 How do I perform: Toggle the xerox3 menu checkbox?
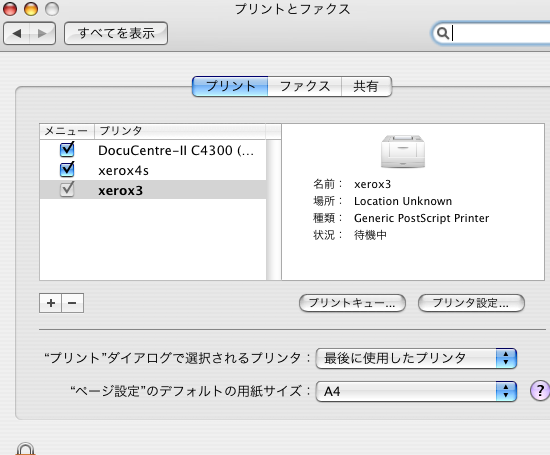[67, 190]
